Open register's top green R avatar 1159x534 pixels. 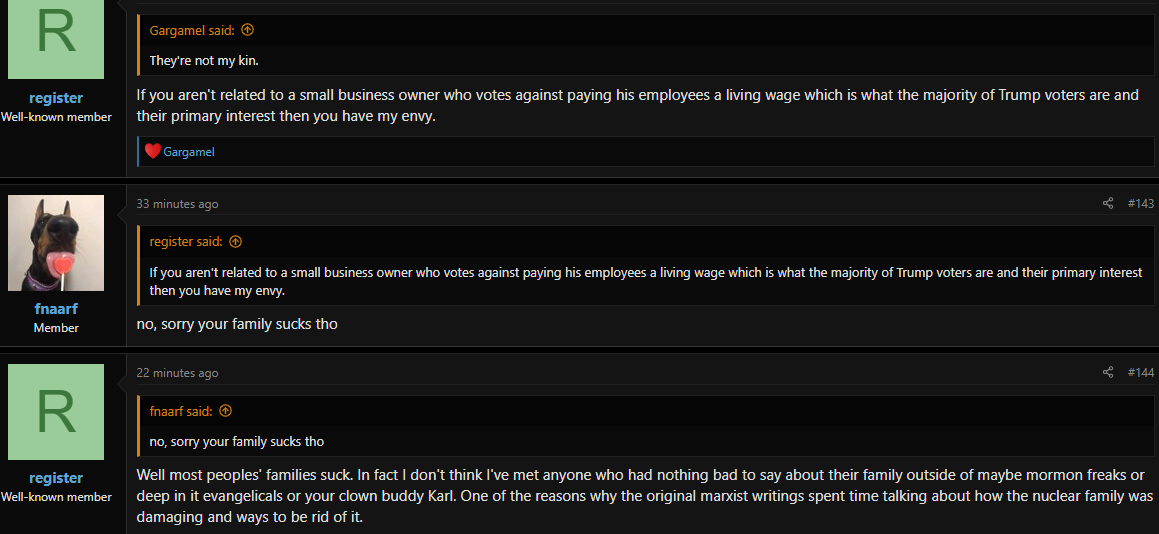point(56,38)
